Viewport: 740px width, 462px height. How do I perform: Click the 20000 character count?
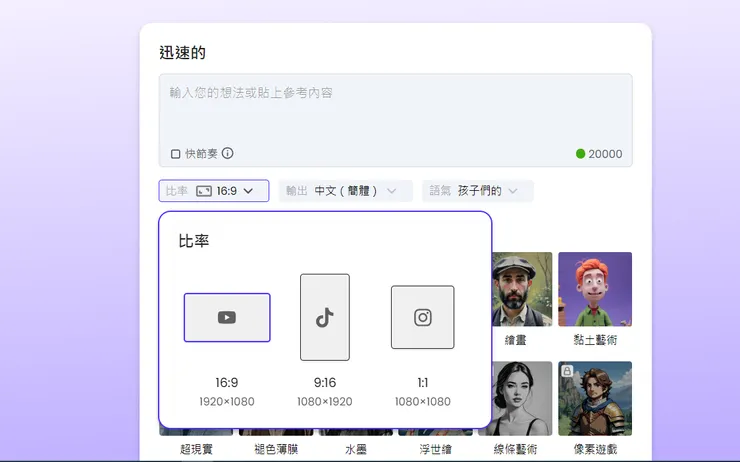pos(605,154)
